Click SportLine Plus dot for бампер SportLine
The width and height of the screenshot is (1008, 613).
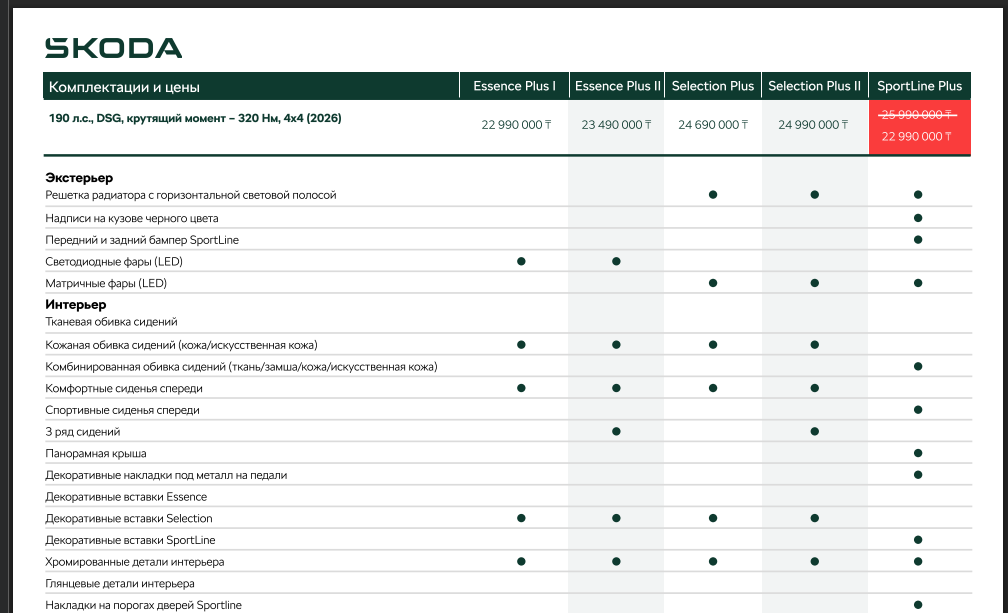[918, 240]
